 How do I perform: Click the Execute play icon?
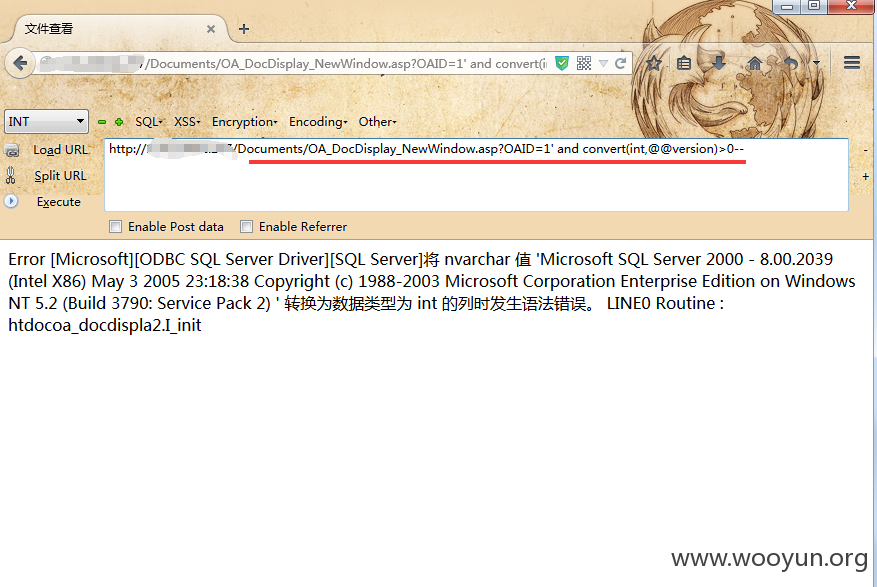[11, 201]
